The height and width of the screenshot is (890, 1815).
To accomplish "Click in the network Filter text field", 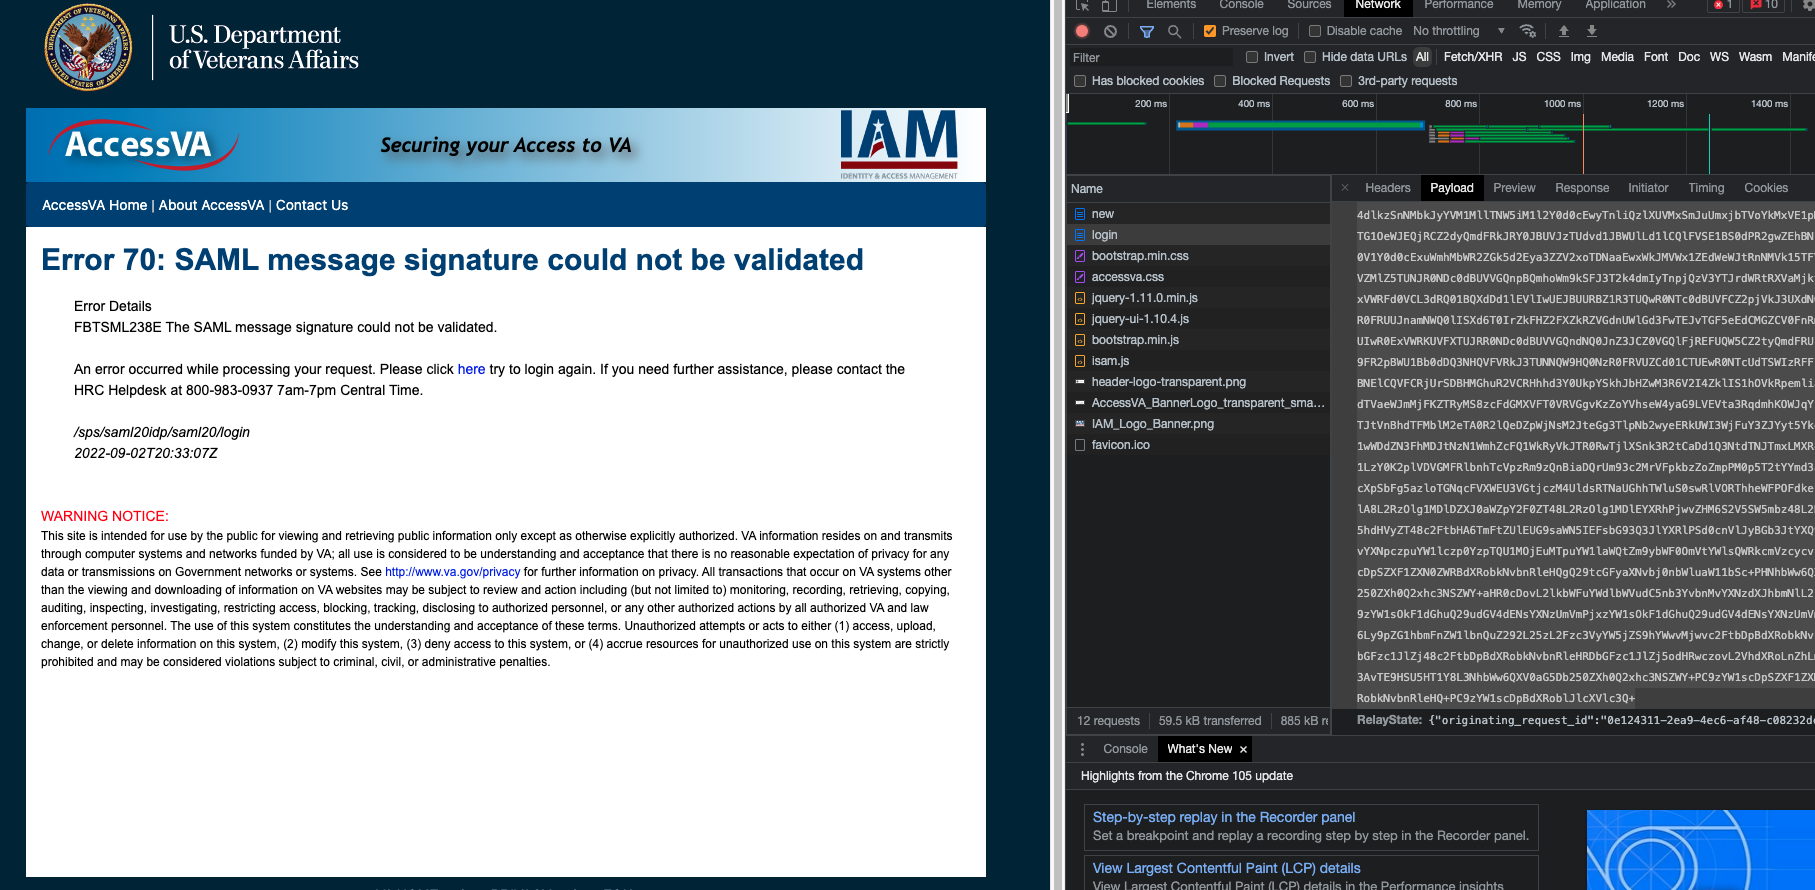I will (1150, 57).
